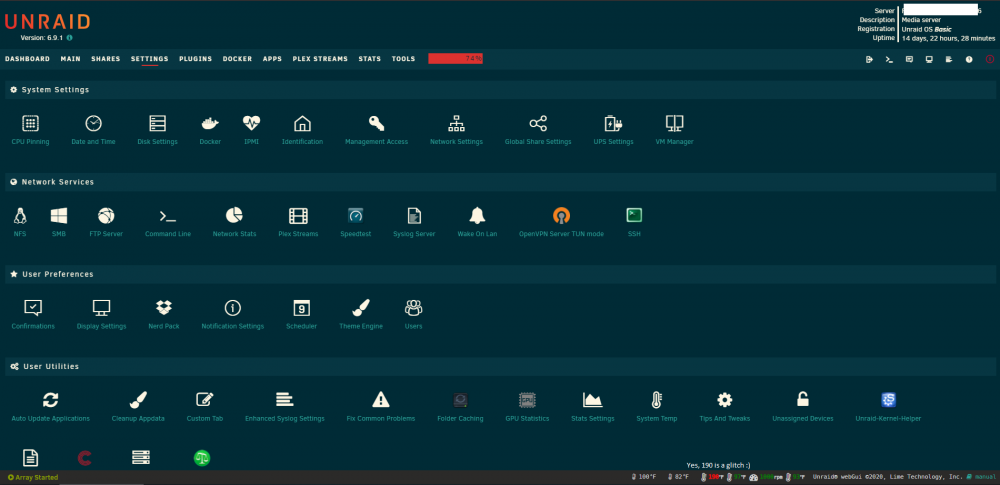This screenshot has height=485, width=1000.
Task: Switch to the Main tab
Action: click(71, 59)
